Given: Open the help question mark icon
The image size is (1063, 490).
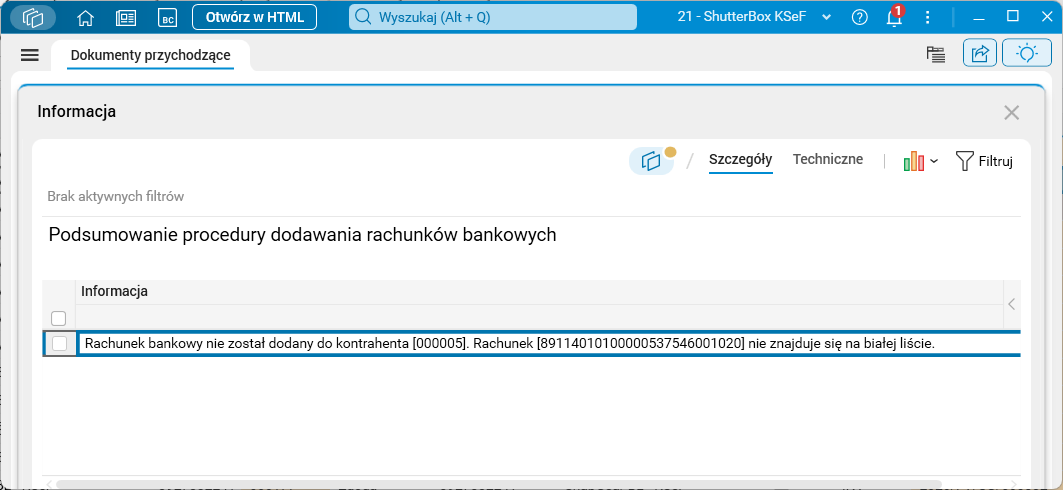Looking at the screenshot, I should pyautogui.click(x=860, y=18).
